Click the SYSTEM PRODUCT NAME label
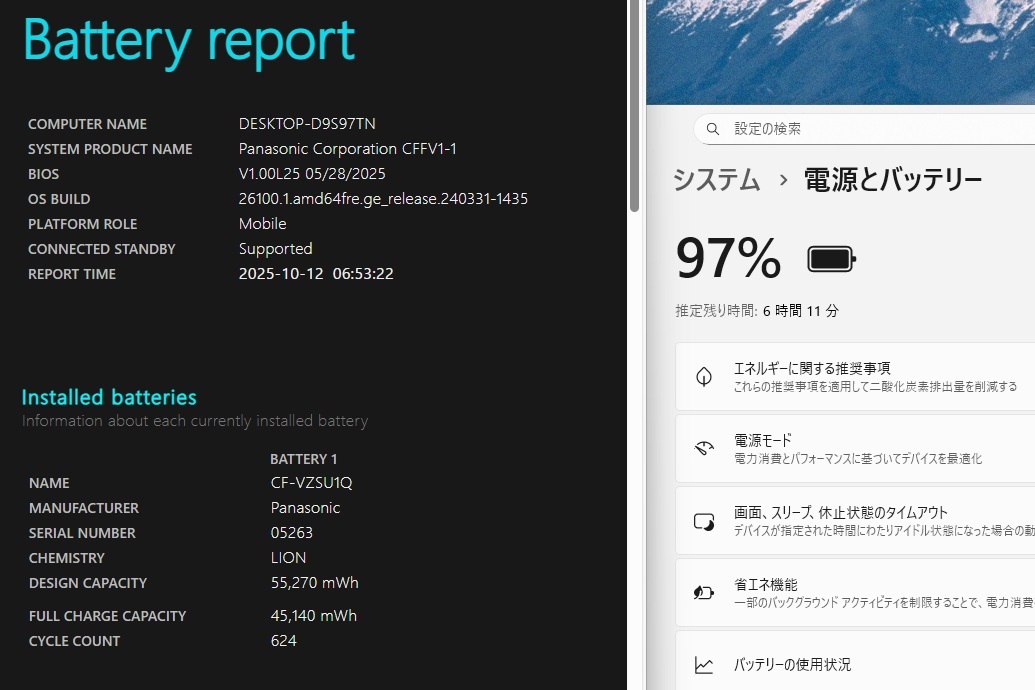1035x690 pixels. [110, 149]
